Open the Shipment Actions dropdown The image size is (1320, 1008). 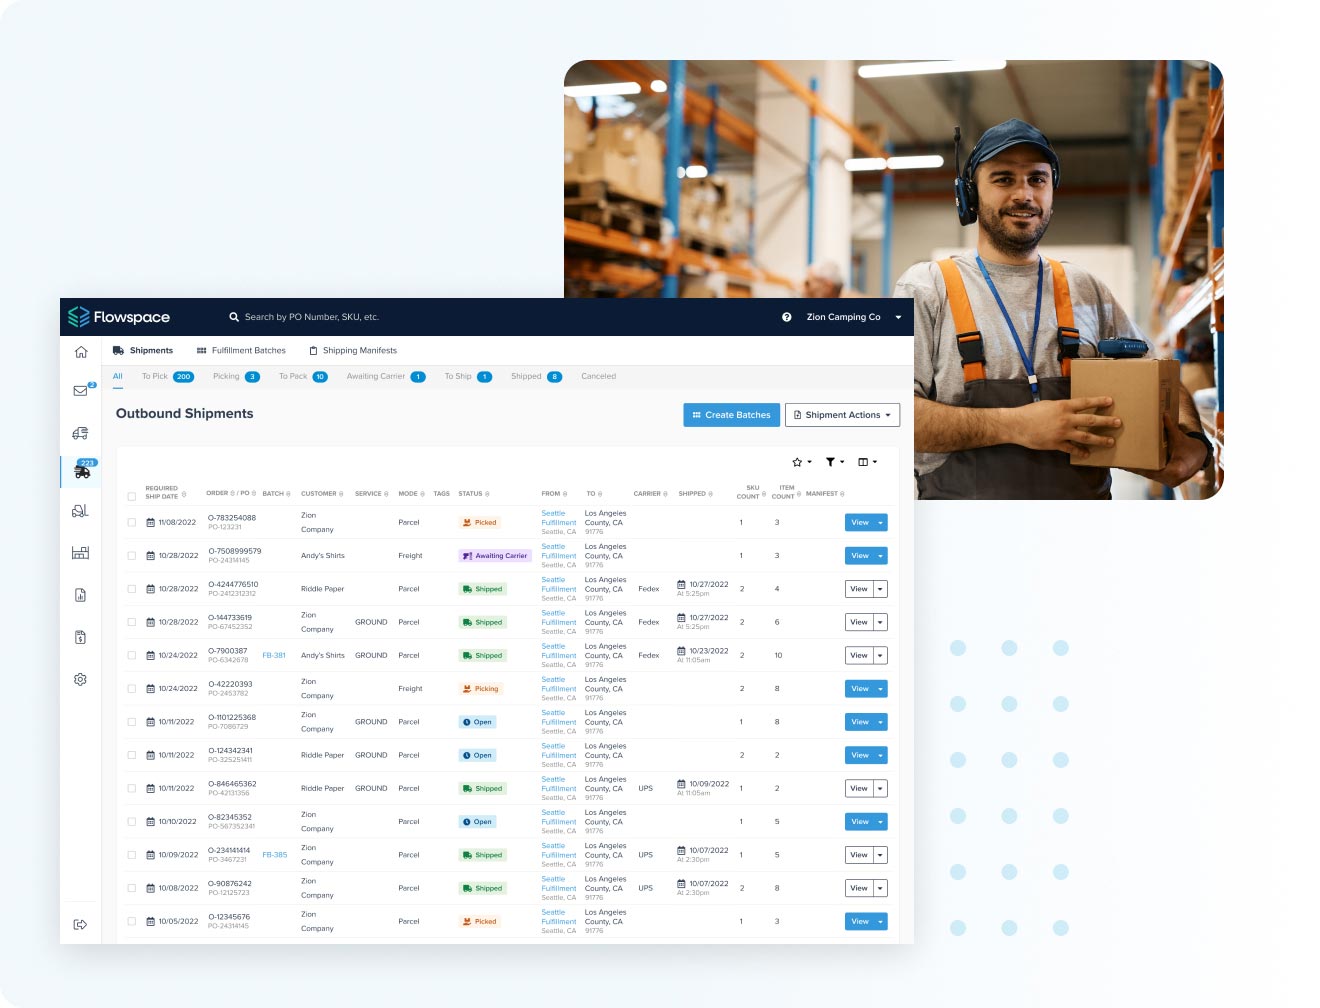point(842,414)
